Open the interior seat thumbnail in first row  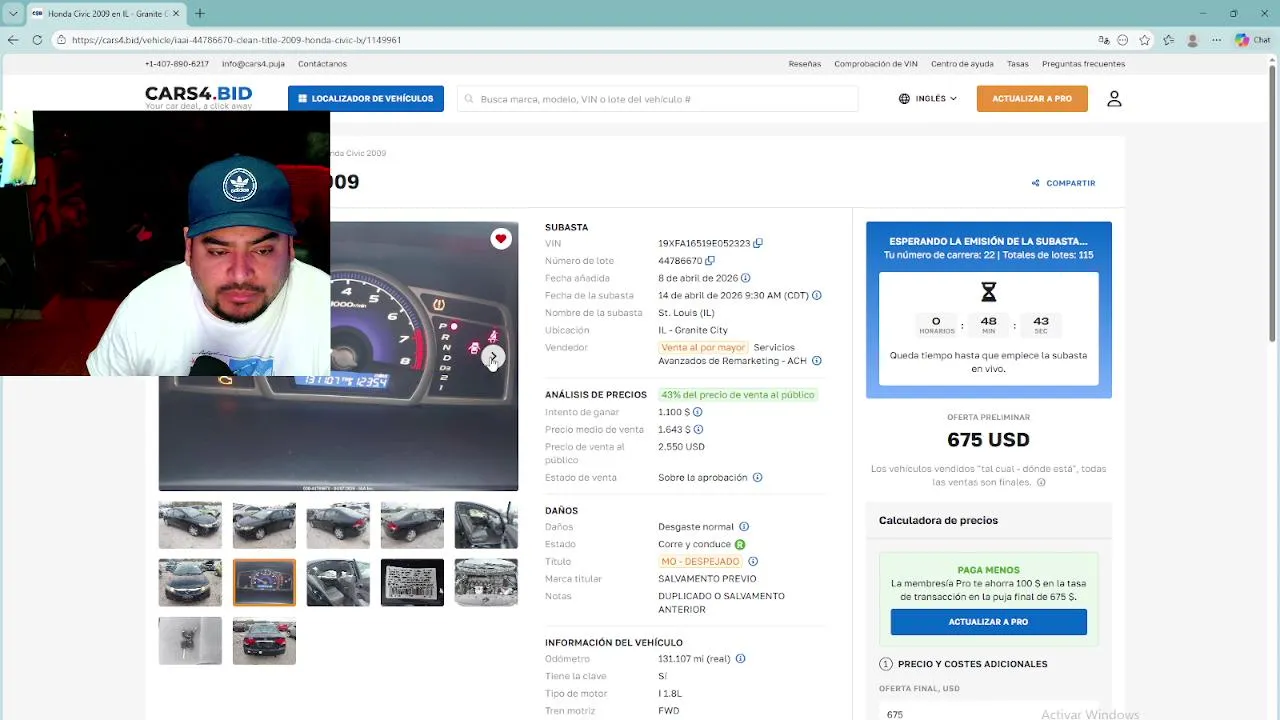point(486,525)
